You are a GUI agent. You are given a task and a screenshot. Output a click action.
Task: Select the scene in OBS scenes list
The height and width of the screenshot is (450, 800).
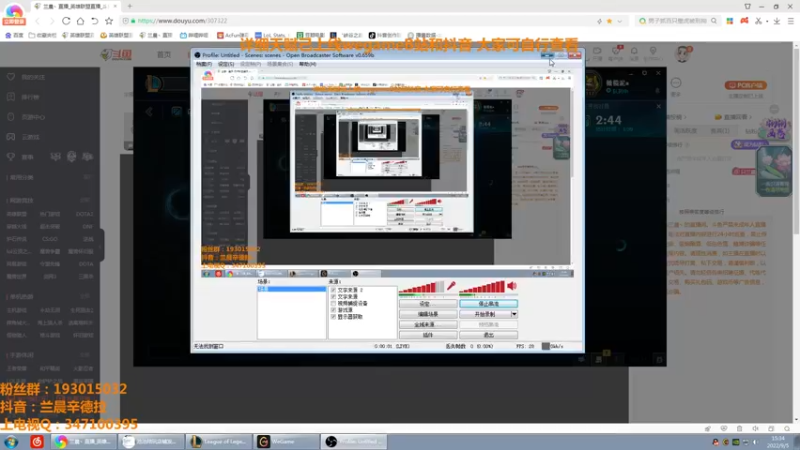click(x=291, y=289)
